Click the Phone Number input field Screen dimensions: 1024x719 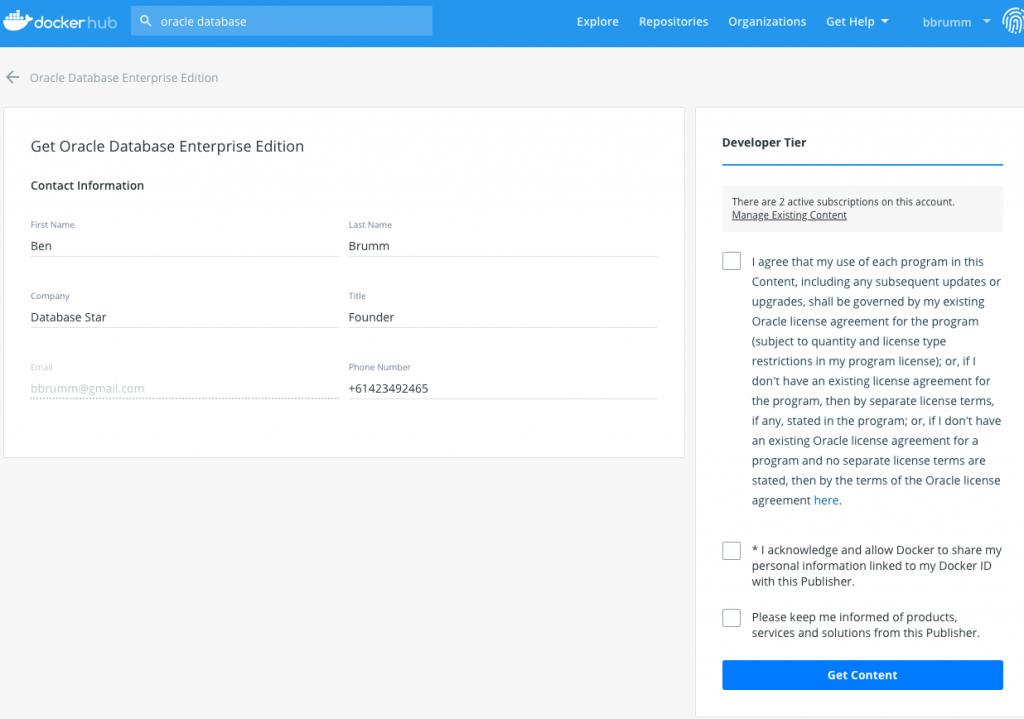pyautogui.click(x=502, y=388)
